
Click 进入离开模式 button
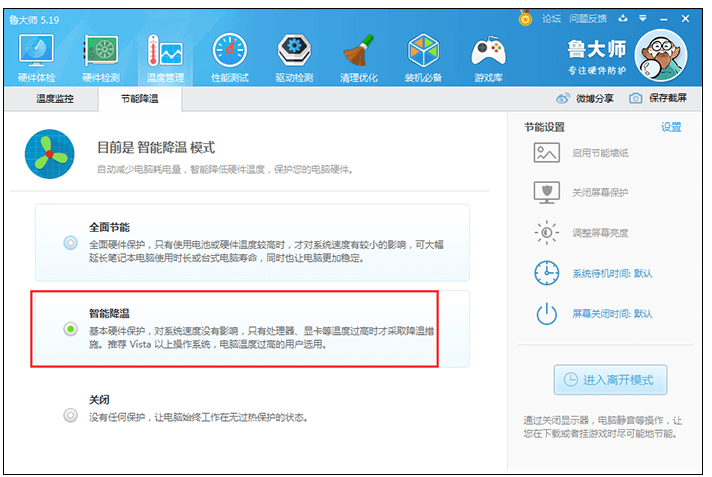(610, 380)
